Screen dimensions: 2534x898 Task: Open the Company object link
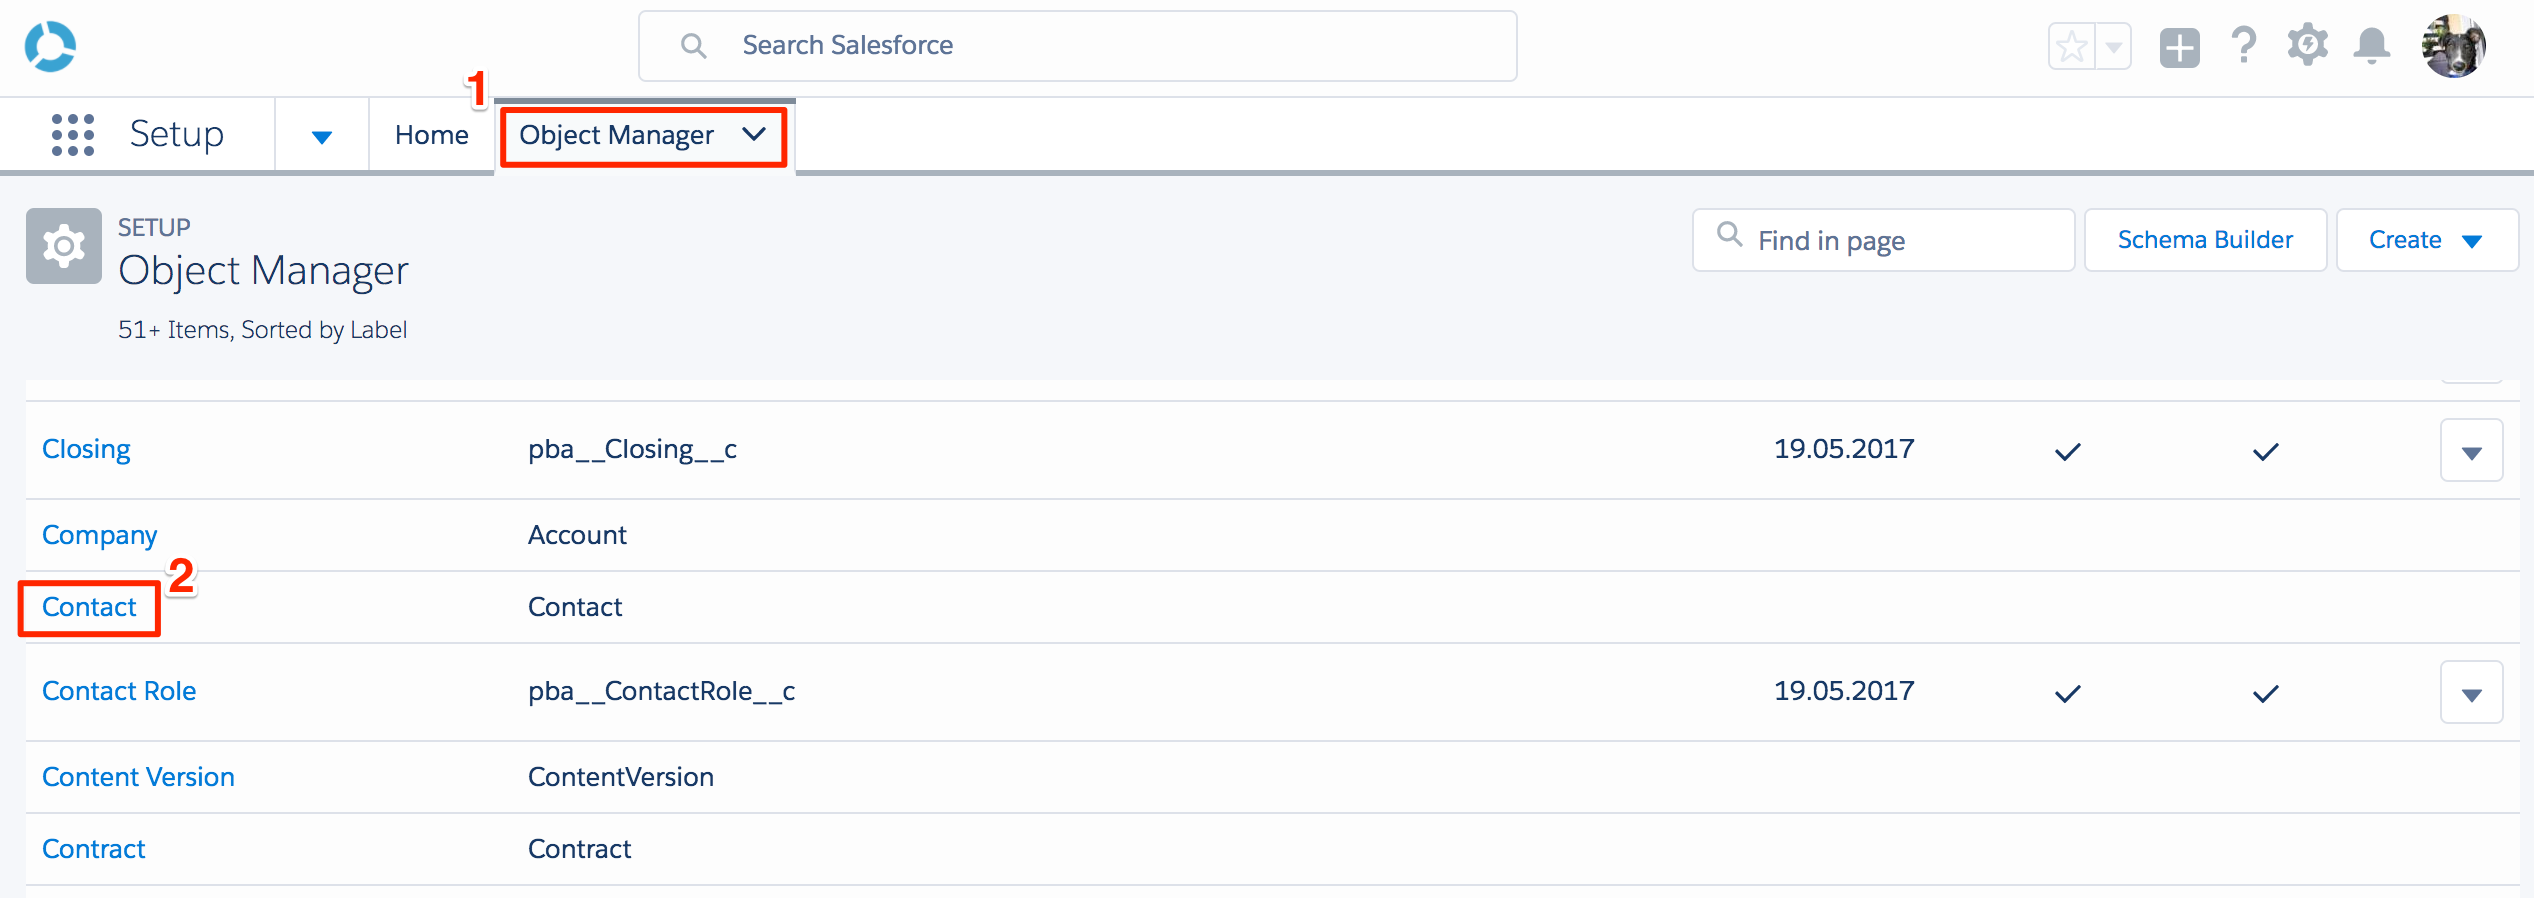[100, 535]
